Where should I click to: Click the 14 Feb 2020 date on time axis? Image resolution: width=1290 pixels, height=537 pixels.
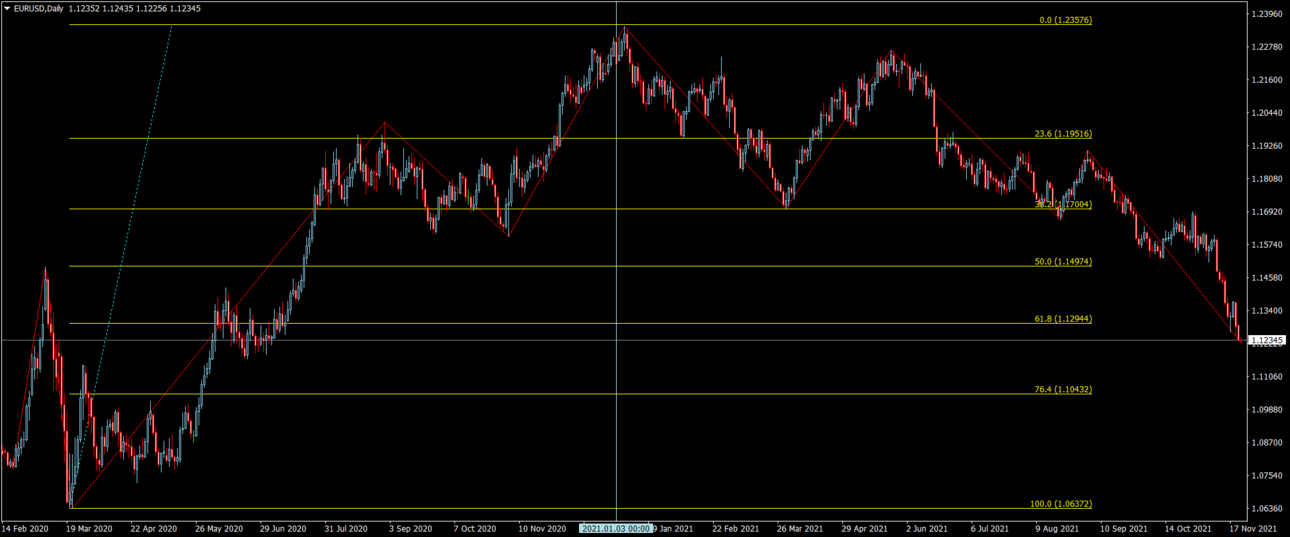click(25, 528)
